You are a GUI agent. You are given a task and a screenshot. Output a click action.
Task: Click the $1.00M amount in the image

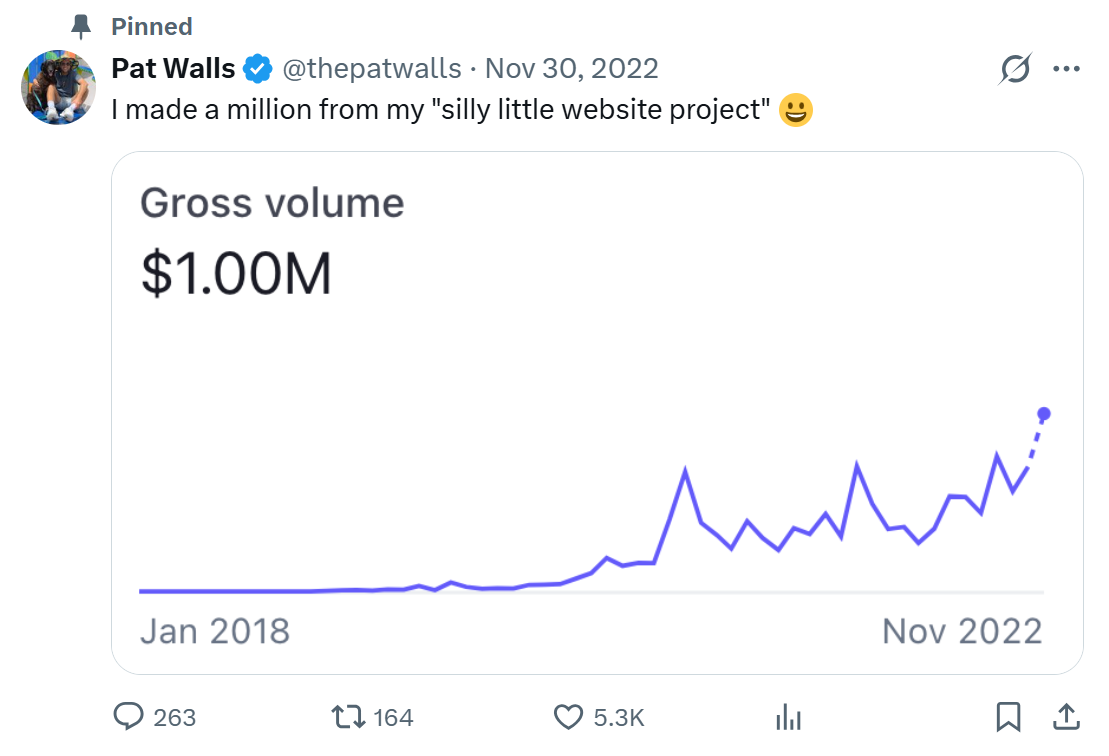point(236,275)
